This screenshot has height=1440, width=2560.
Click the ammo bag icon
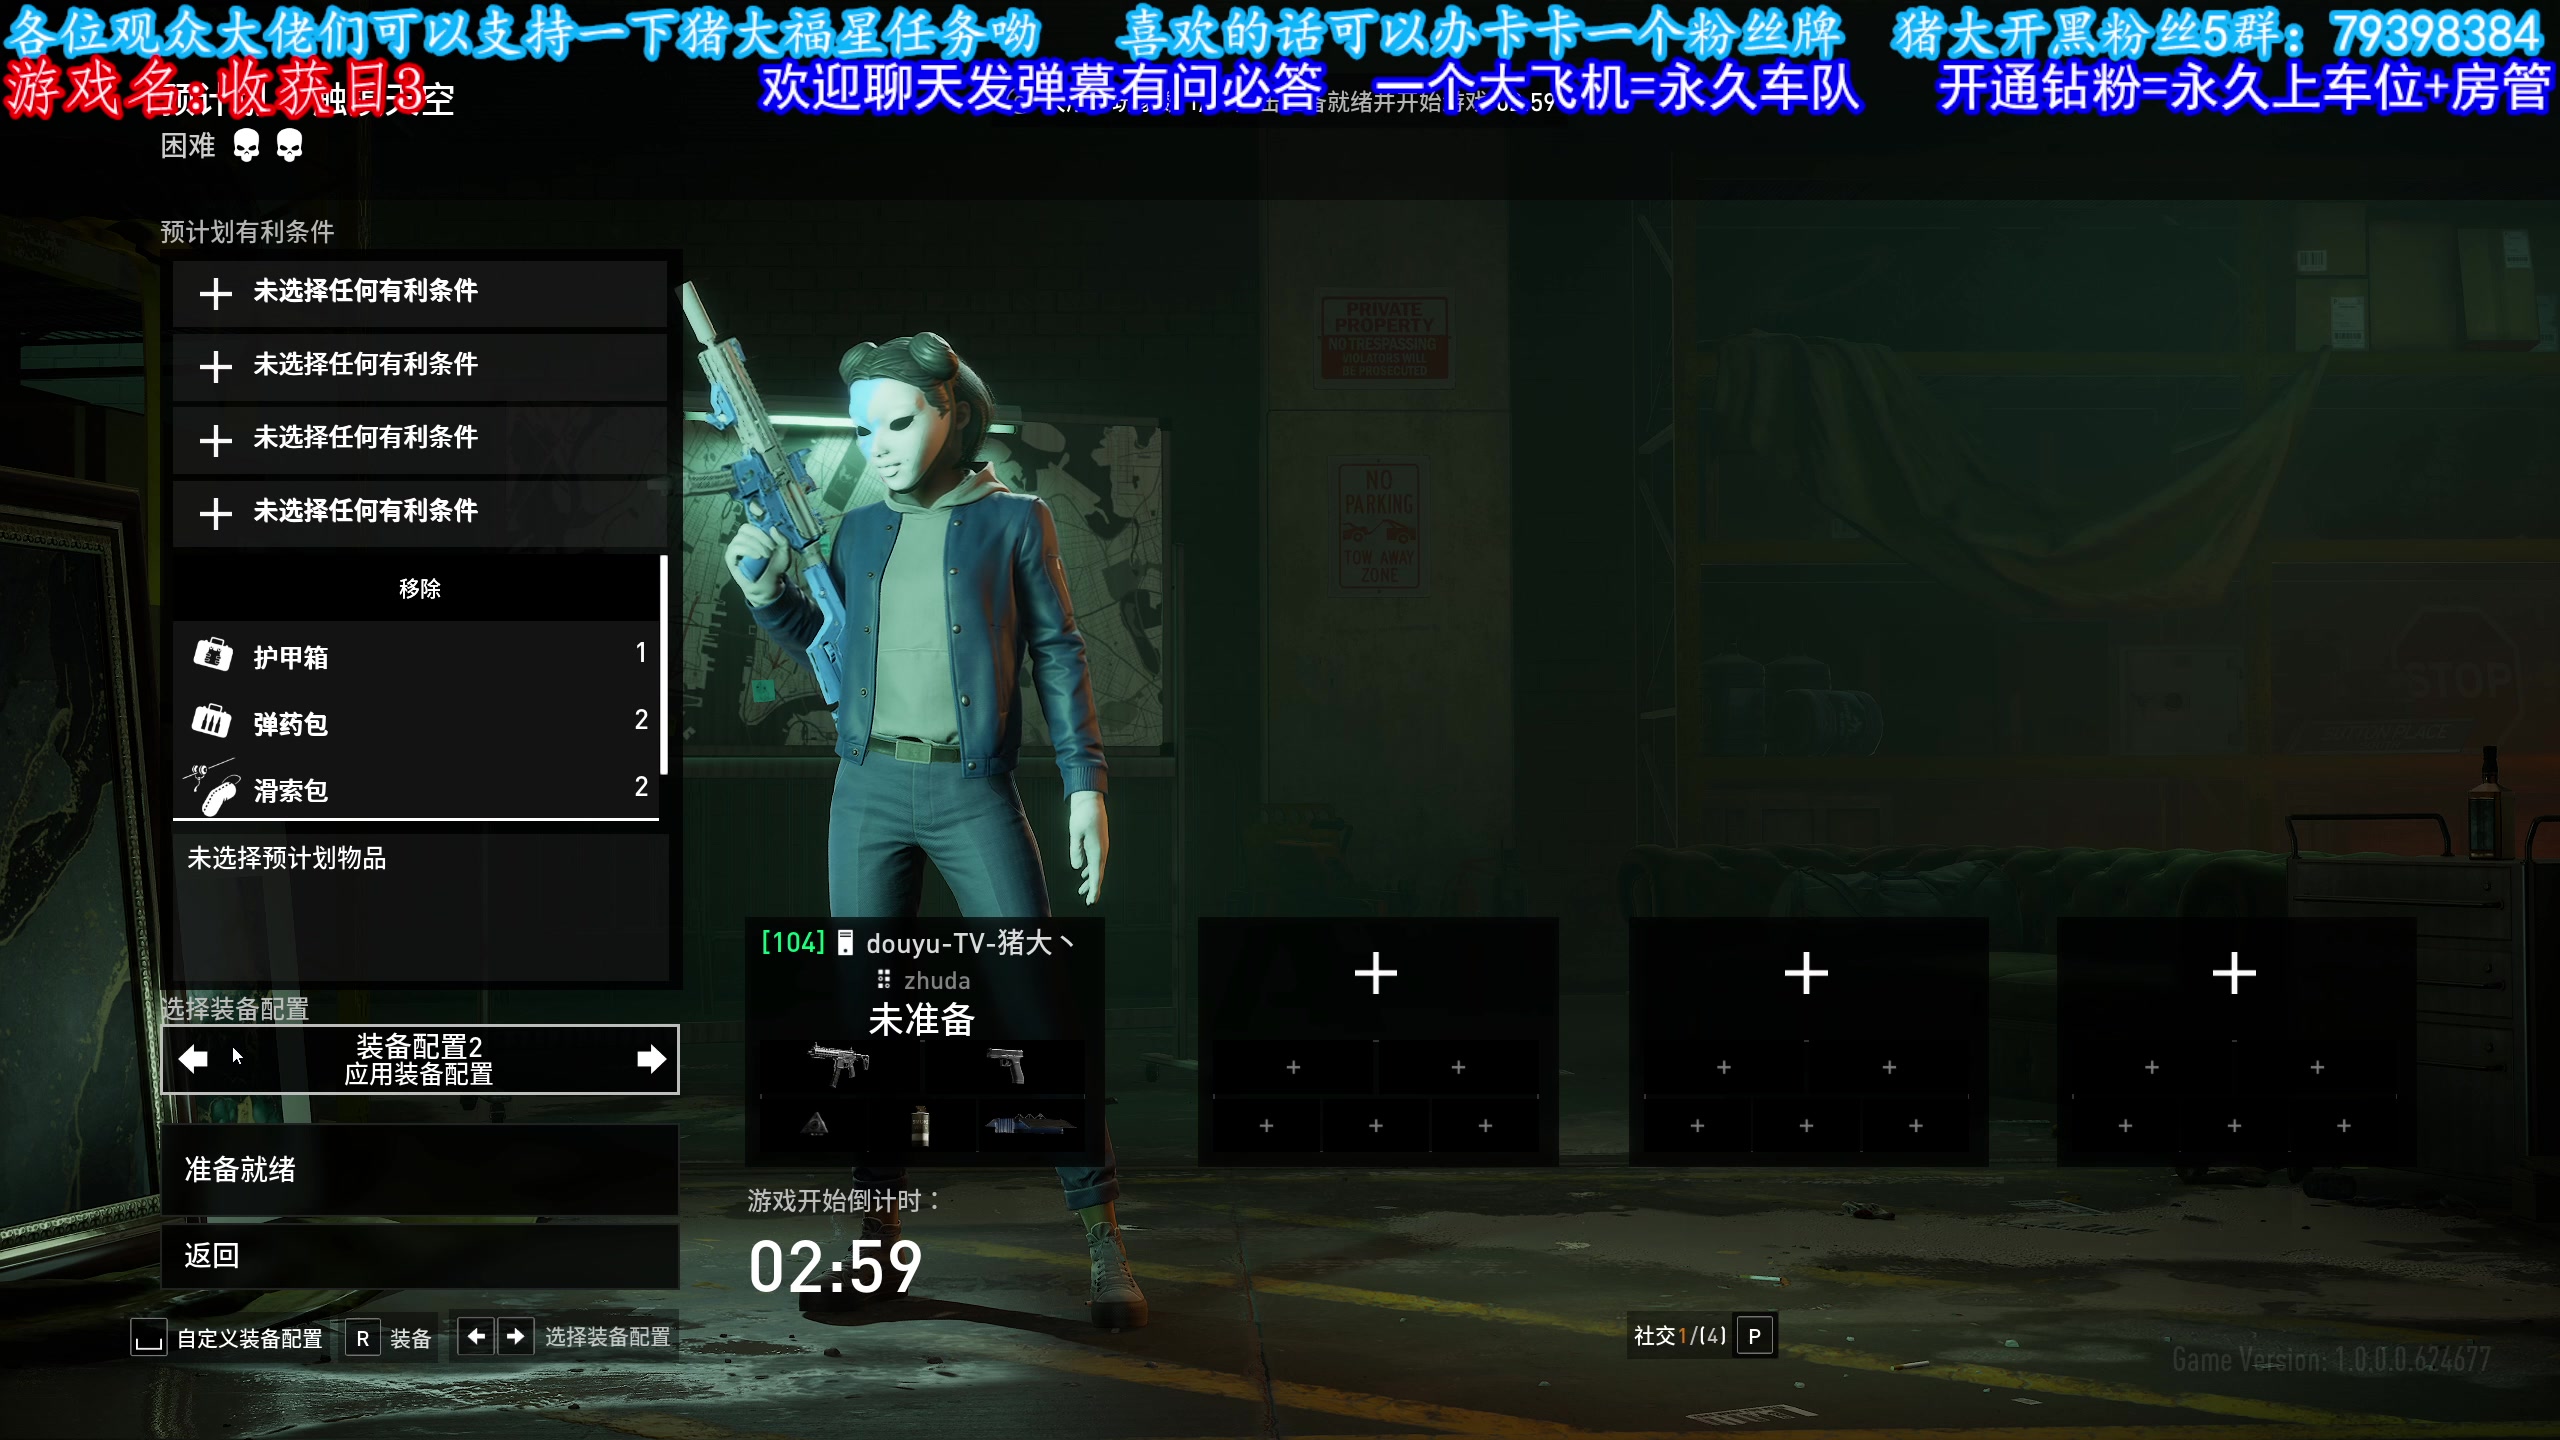211,720
